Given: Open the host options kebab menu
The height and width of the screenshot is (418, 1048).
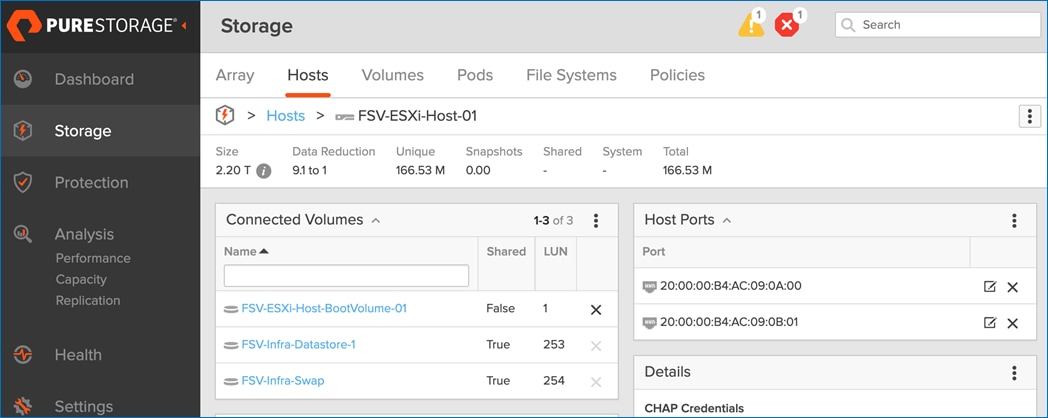Looking at the screenshot, I should tap(1029, 116).
